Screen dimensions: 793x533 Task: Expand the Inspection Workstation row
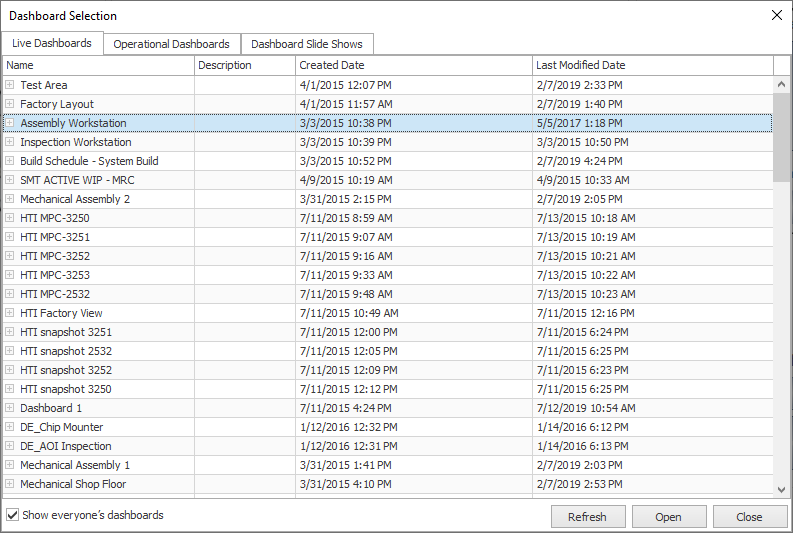coord(10,142)
